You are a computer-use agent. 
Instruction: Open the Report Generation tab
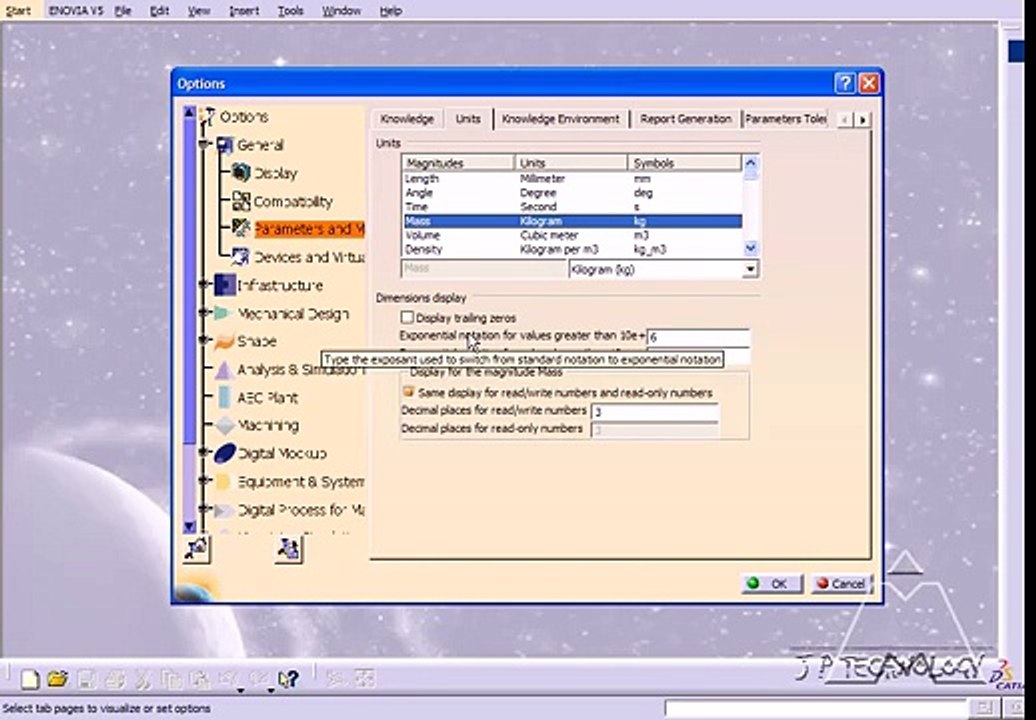point(686,119)
